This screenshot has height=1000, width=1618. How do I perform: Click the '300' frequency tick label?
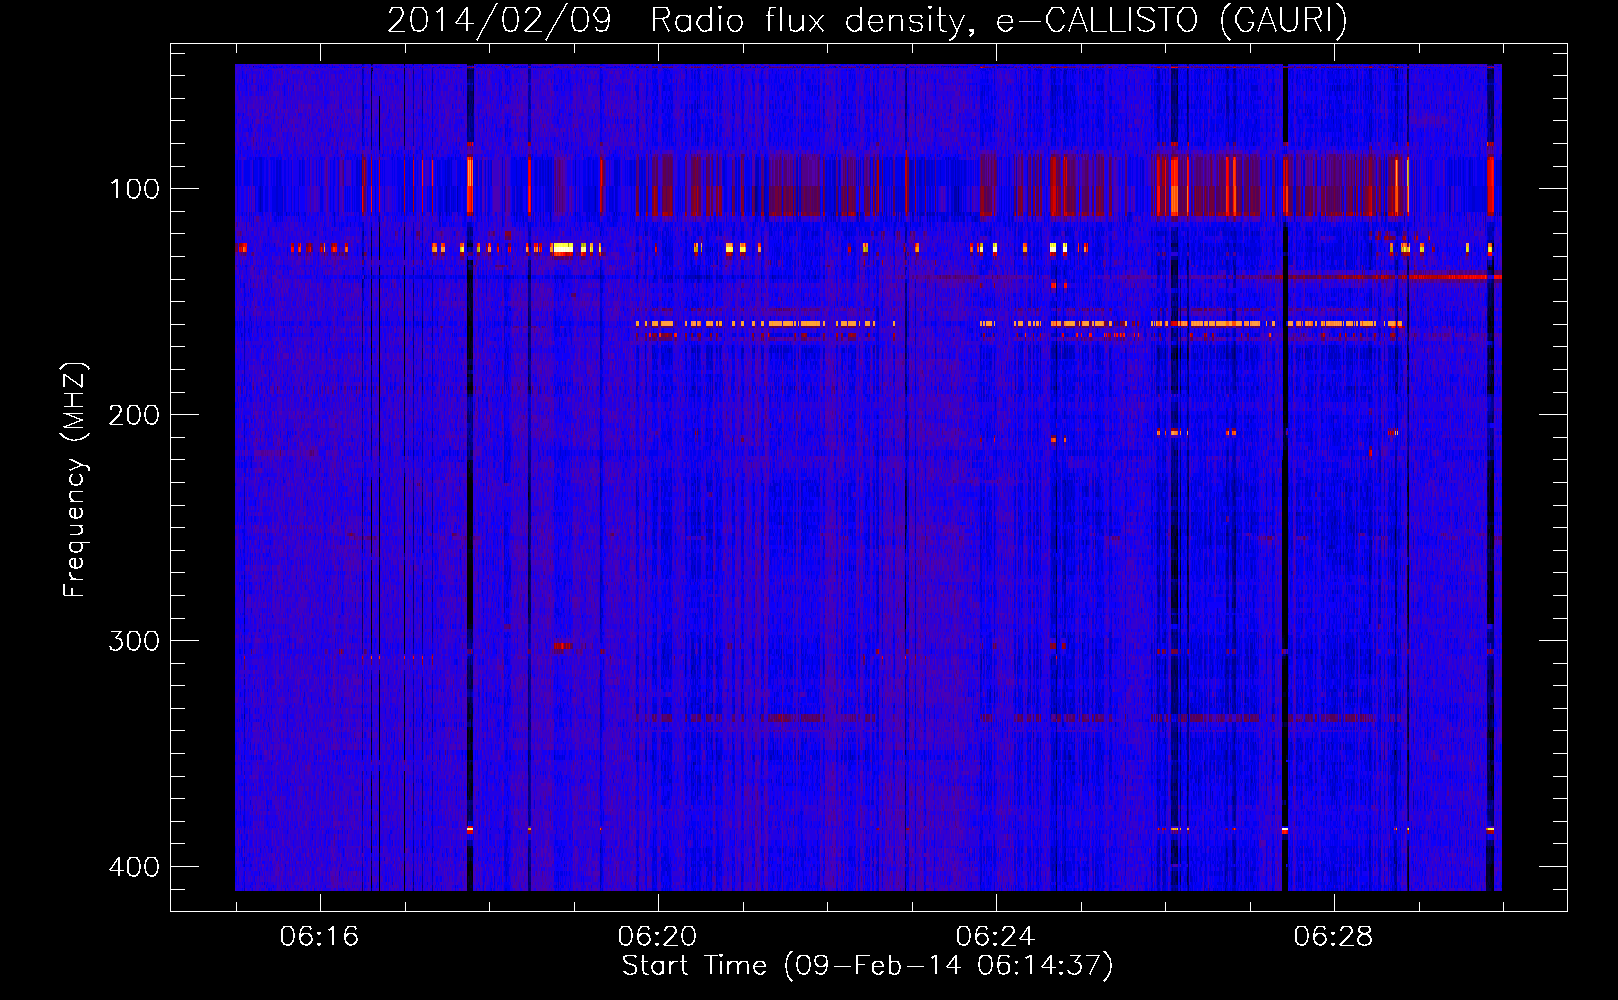(x=134, y=641)
